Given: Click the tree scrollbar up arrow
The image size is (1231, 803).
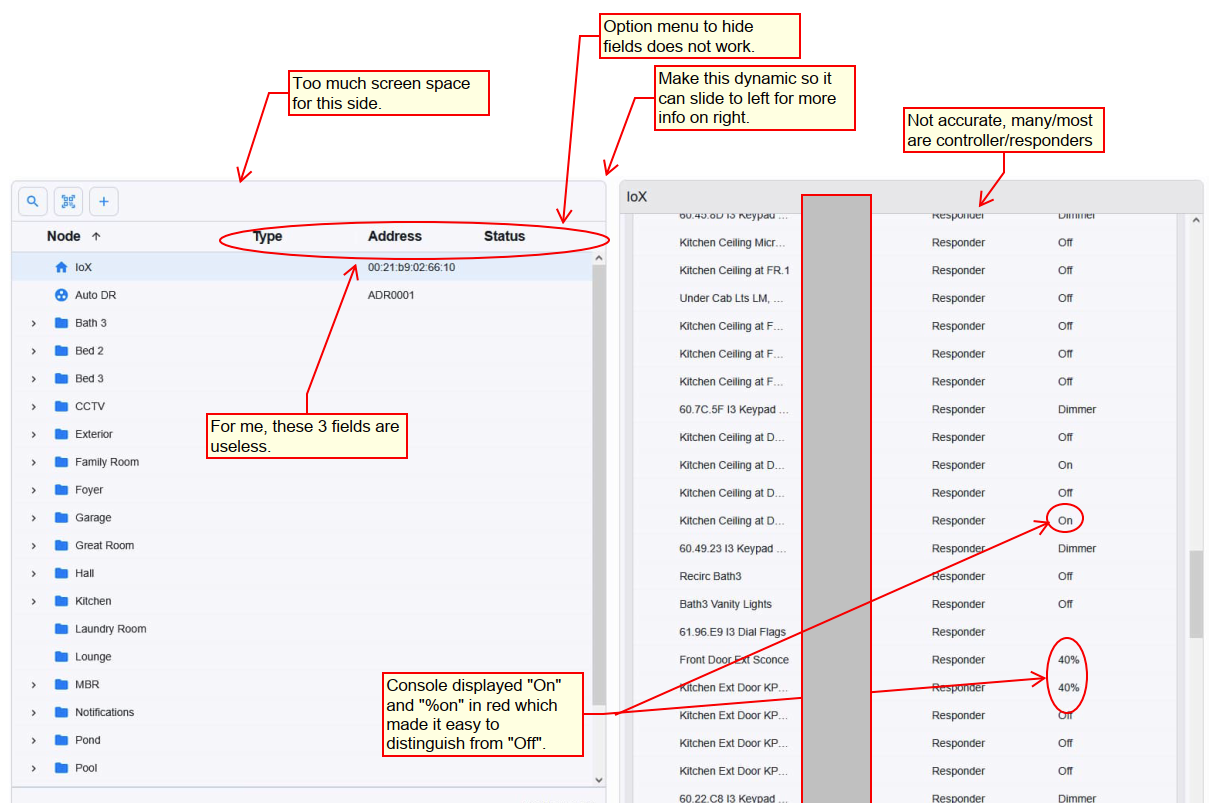Looking at the screenshot, I should point(599,258).
